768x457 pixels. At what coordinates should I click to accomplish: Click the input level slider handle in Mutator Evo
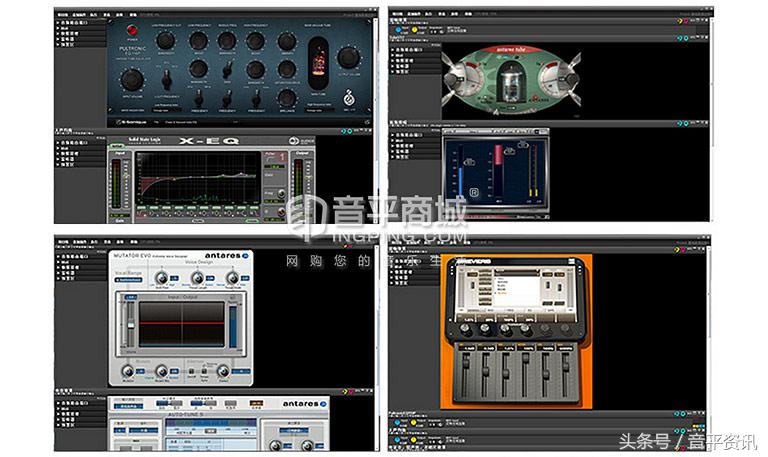131,325
